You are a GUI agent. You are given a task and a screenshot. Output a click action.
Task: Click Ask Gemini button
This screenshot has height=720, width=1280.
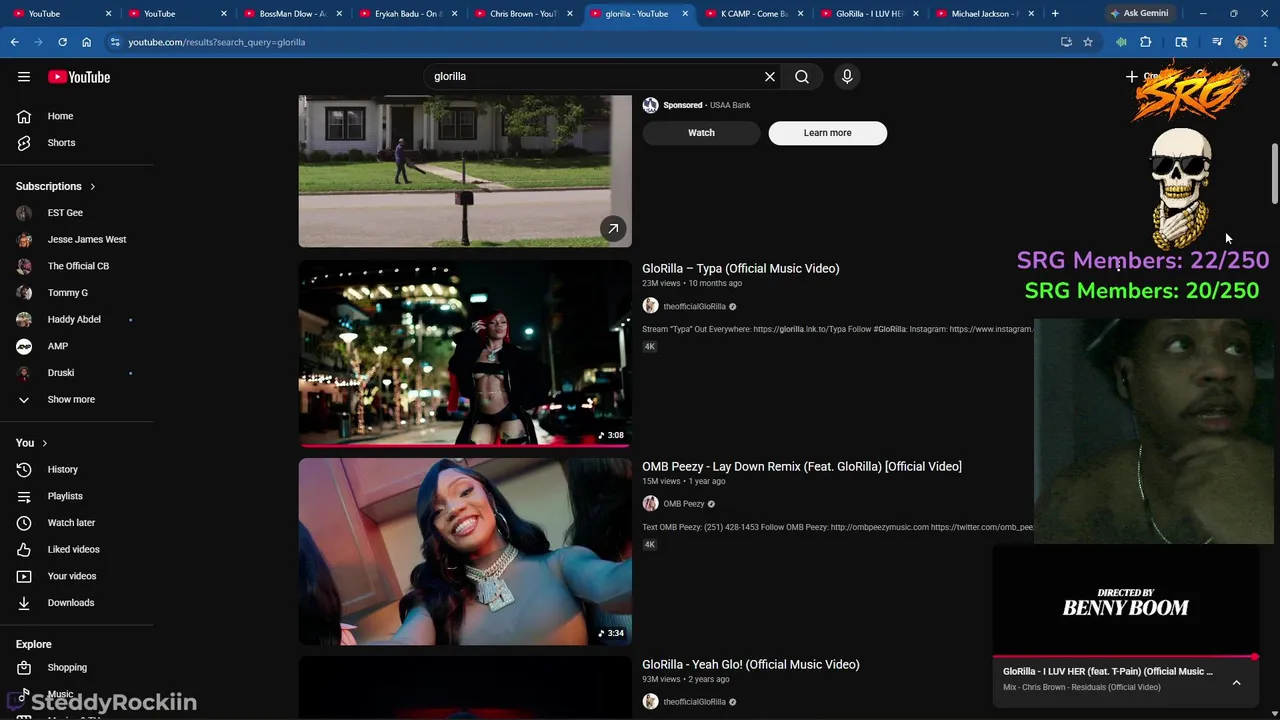[1138, 13]
